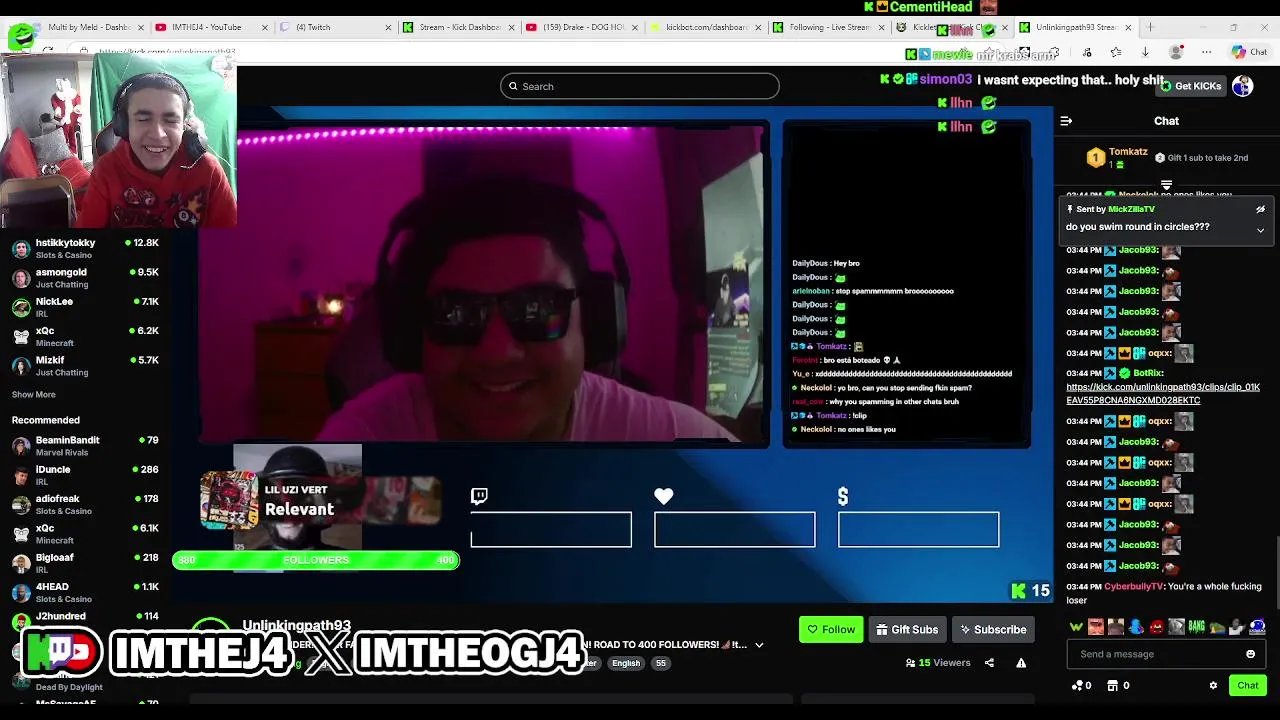1280x720 pixels.
Task: Open BeaminBandit channel avatar in Recommended
Action: (21, 446)
